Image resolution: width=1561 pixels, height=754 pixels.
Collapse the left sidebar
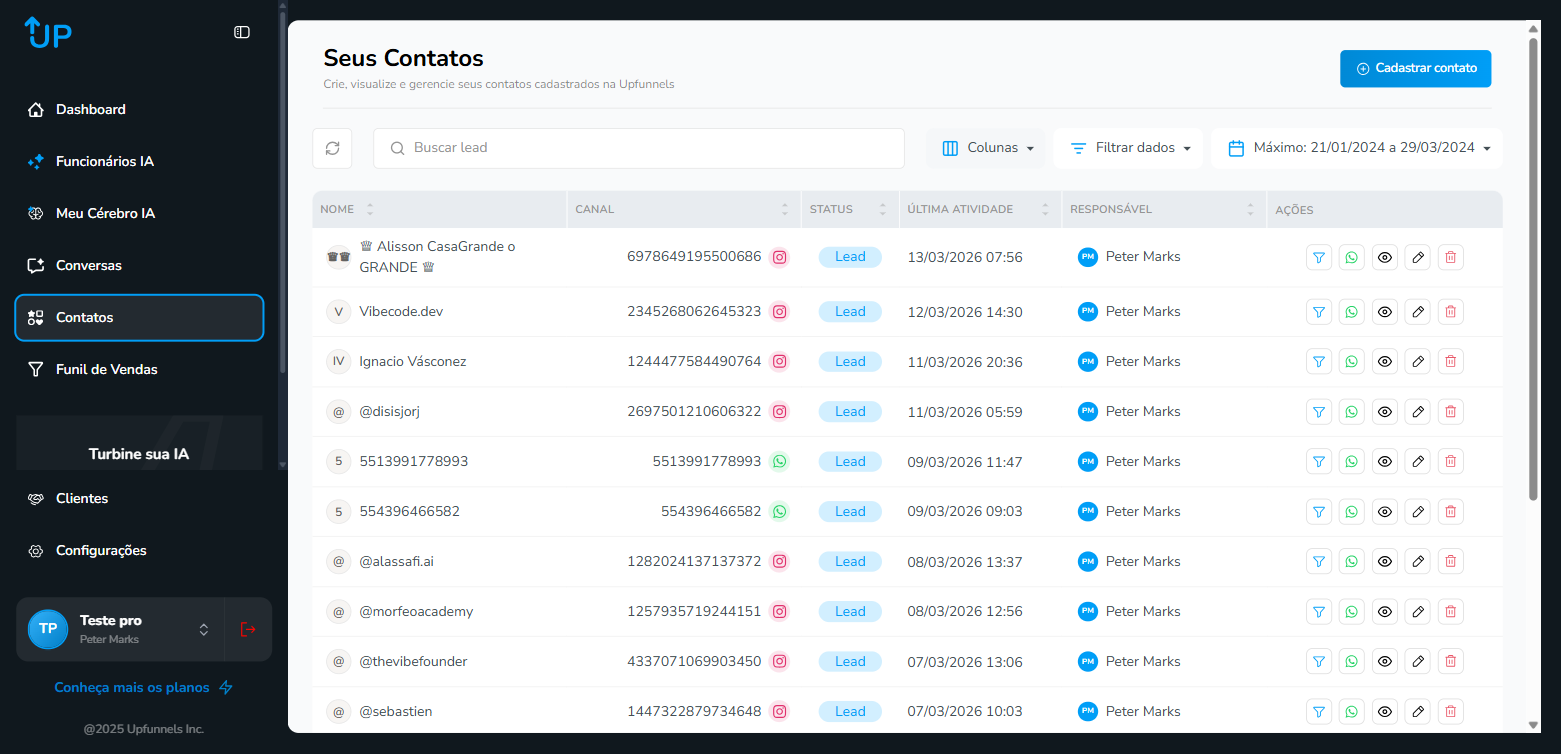(241, 32)
